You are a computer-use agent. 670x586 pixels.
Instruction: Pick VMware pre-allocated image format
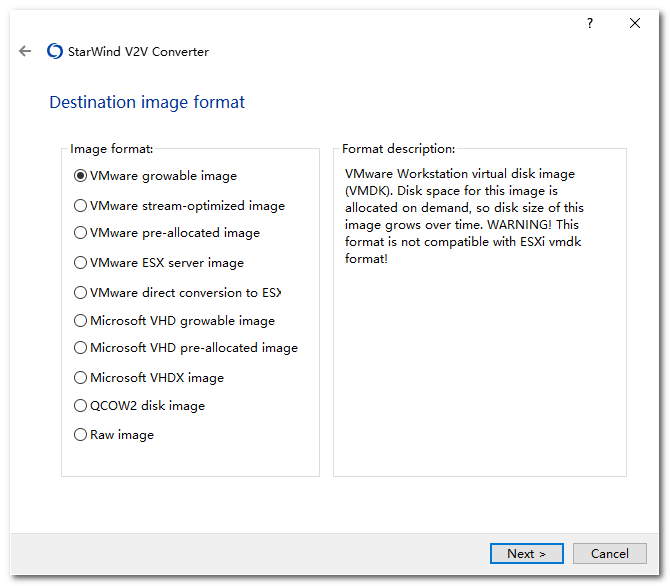click(x=81, y=233)
